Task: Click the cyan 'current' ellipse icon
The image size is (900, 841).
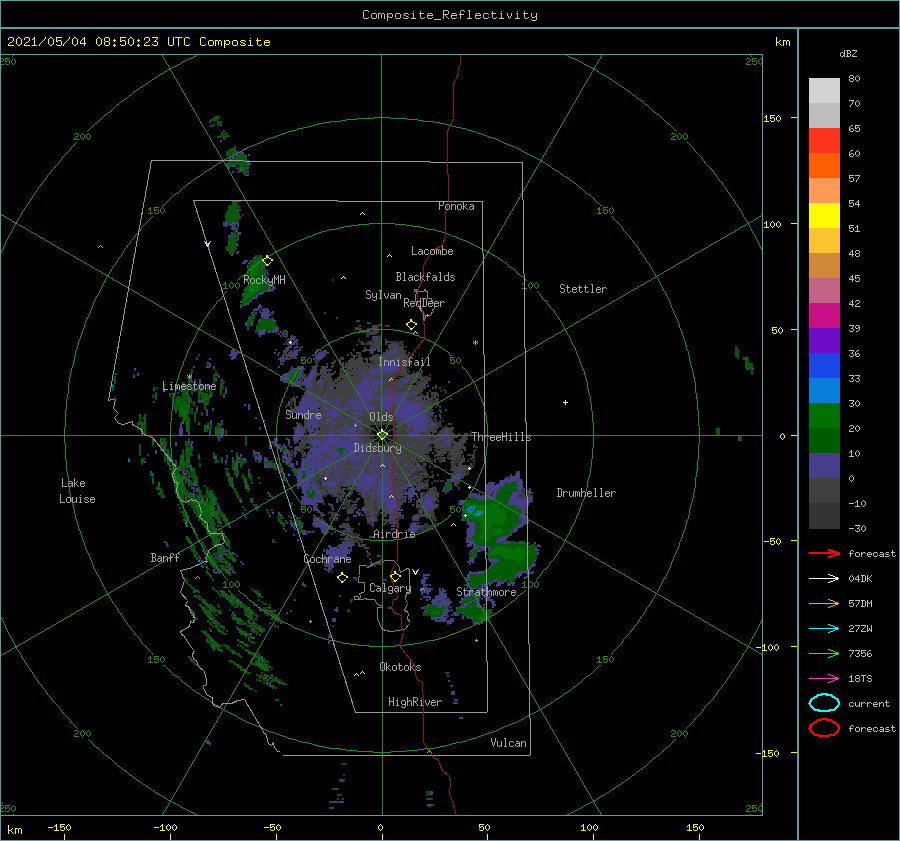Action: [x=824, y=703]
